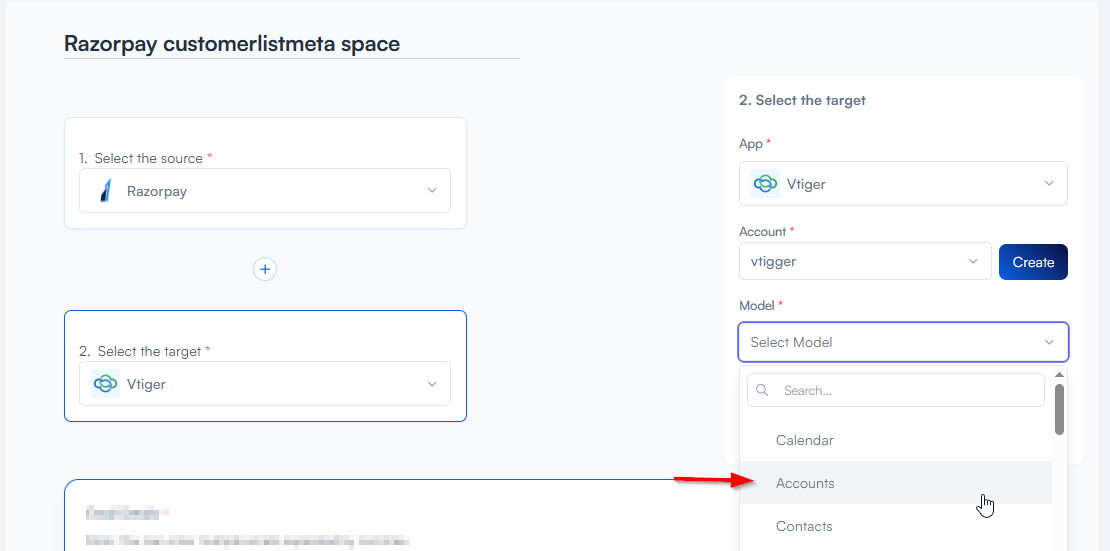
Task: Click the search magnifier icon in model list
Action: click(x=764, y=391)
